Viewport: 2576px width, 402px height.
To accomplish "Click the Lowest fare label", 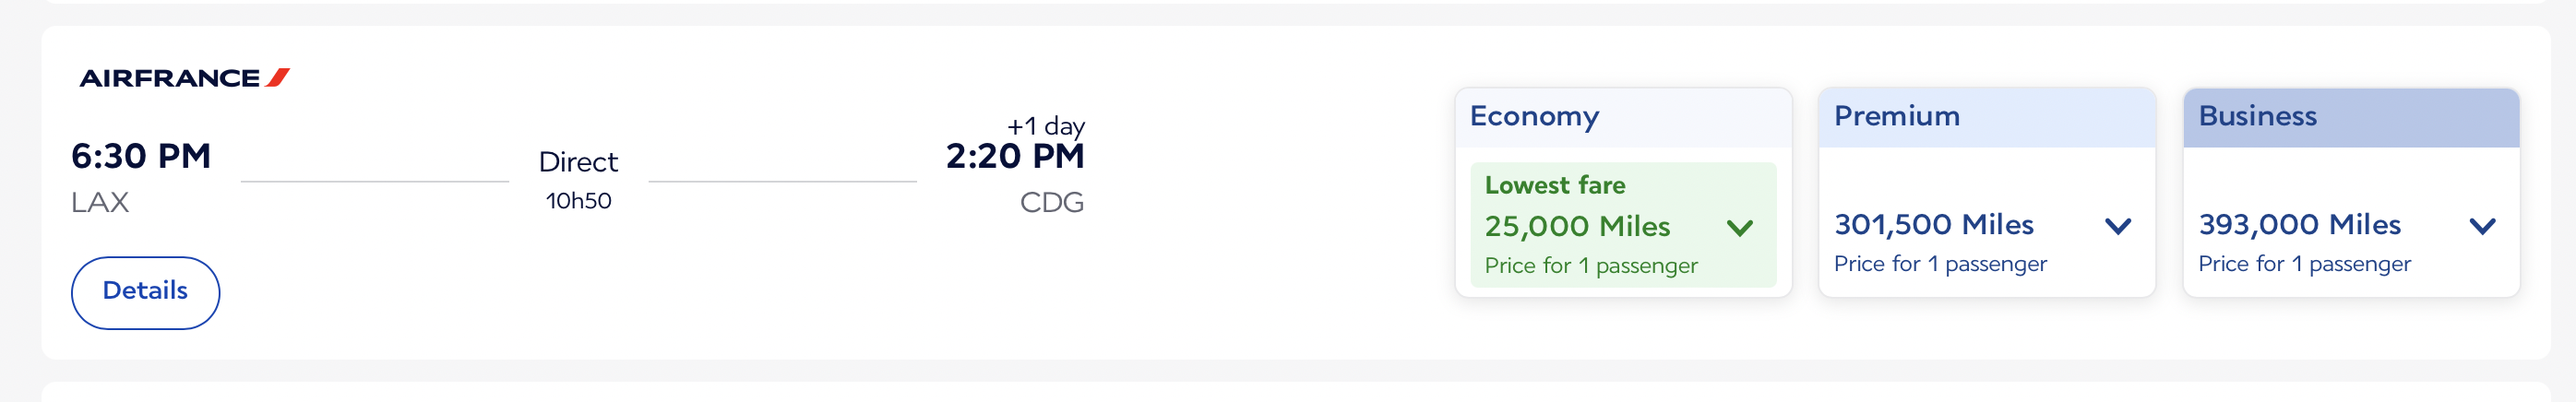I will tap(1554, 185).
